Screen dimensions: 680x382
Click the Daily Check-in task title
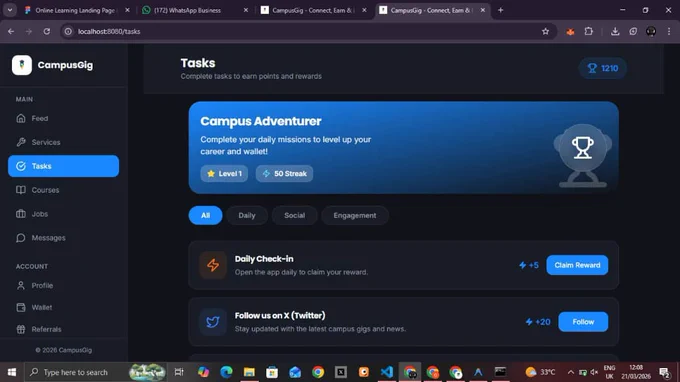264,259
